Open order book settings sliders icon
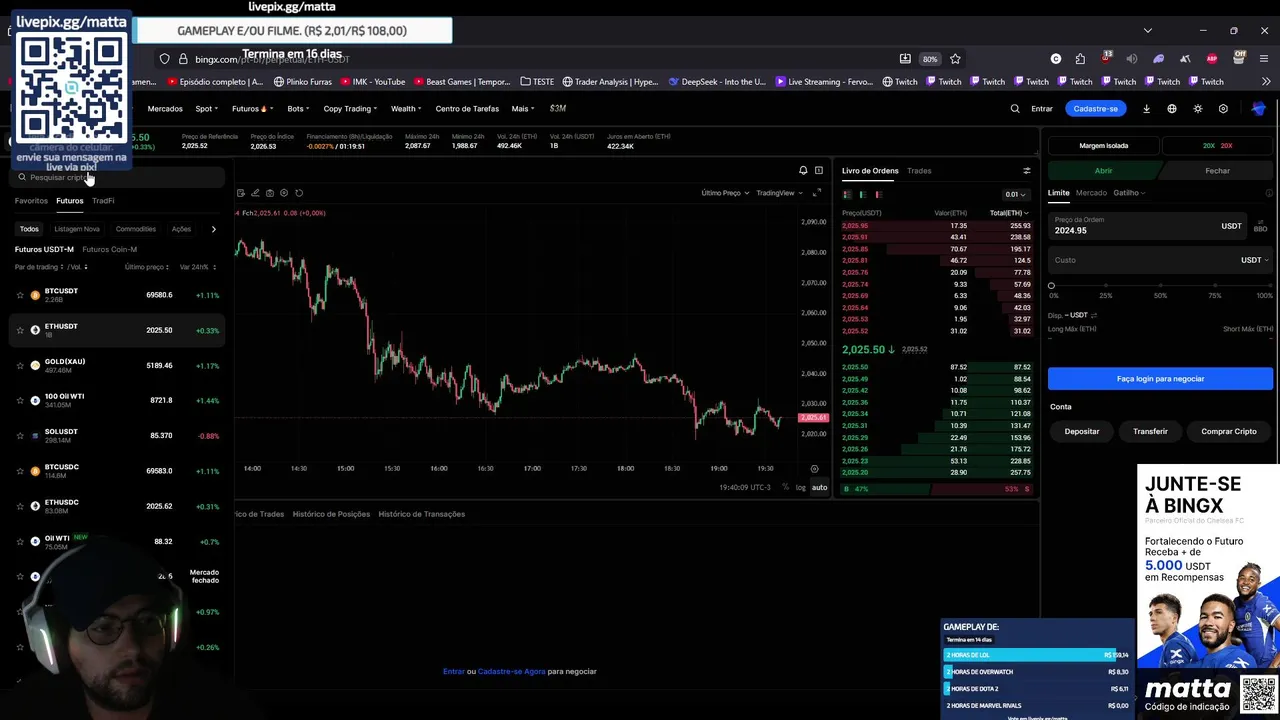Viewport: 1280px width, 720px height. pyautogui.click(x=1026, y=171)
